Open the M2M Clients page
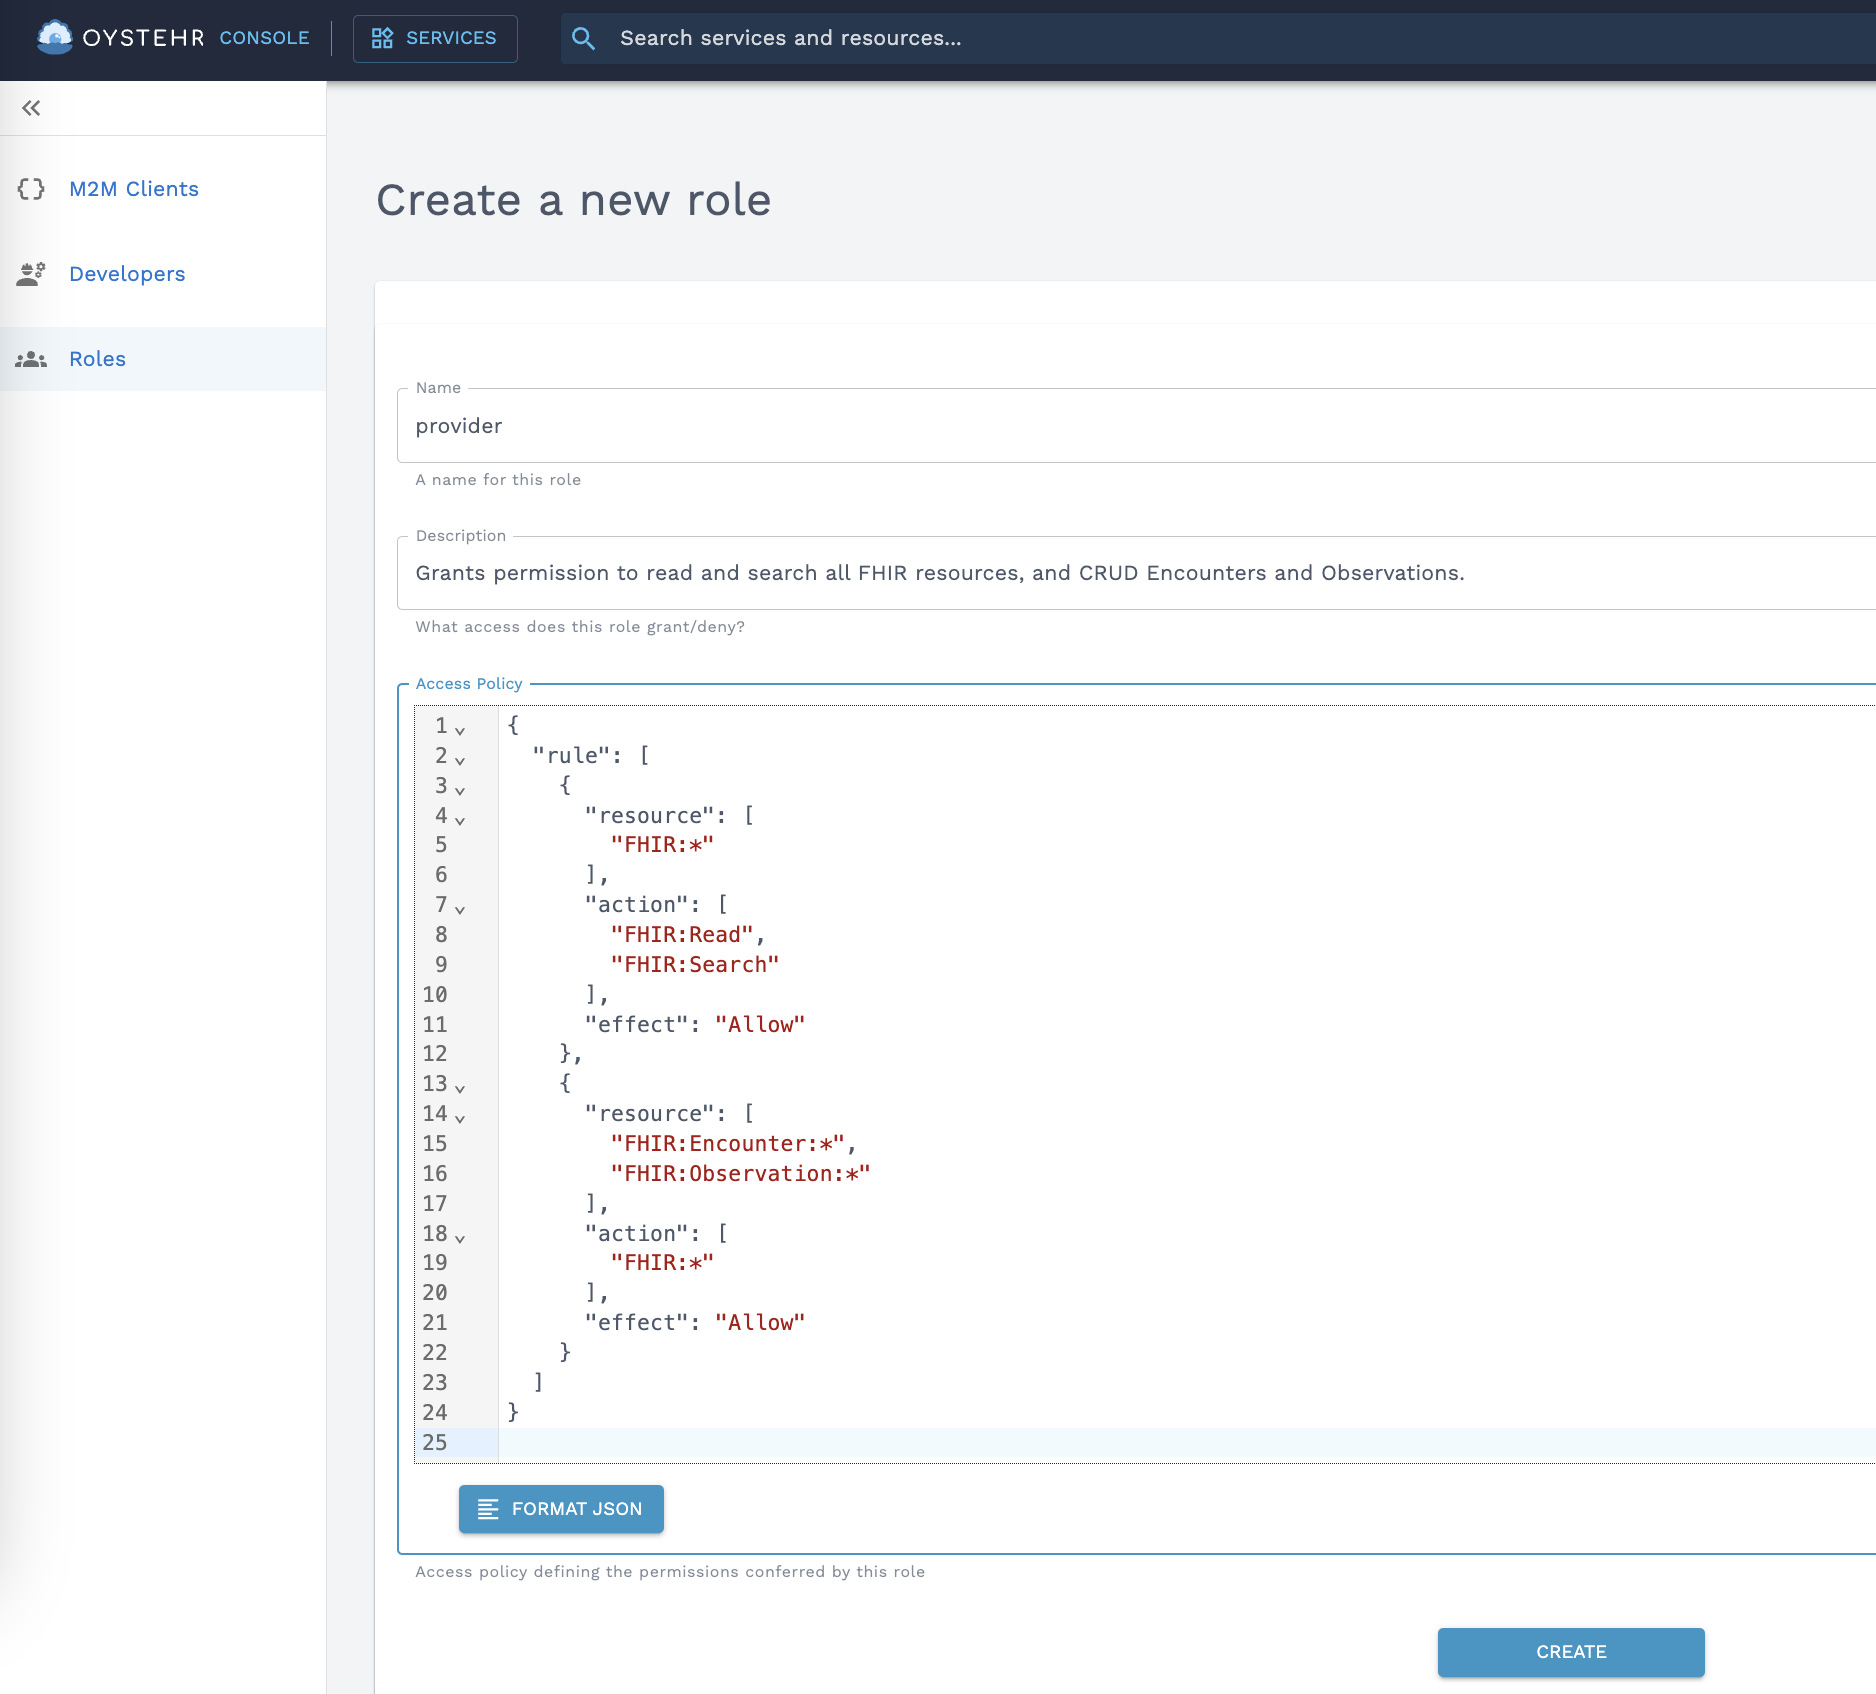Screen dimensions: 1876x1694 134,189
